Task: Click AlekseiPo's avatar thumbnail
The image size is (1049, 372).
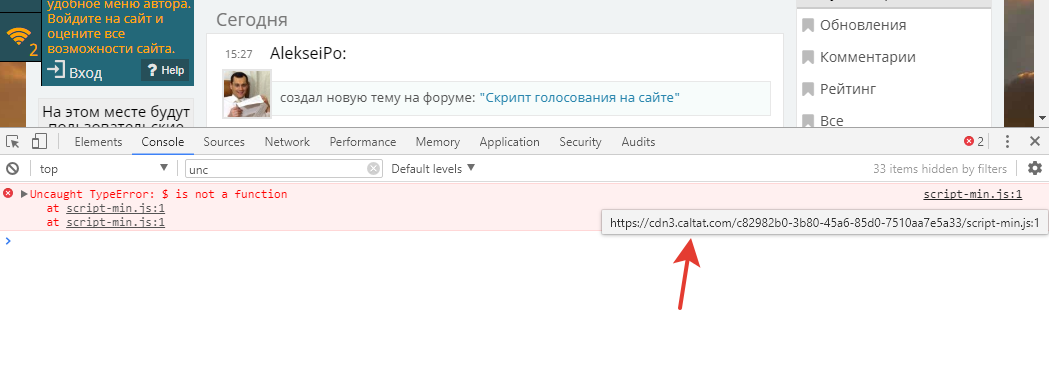Action: (247, 93)
